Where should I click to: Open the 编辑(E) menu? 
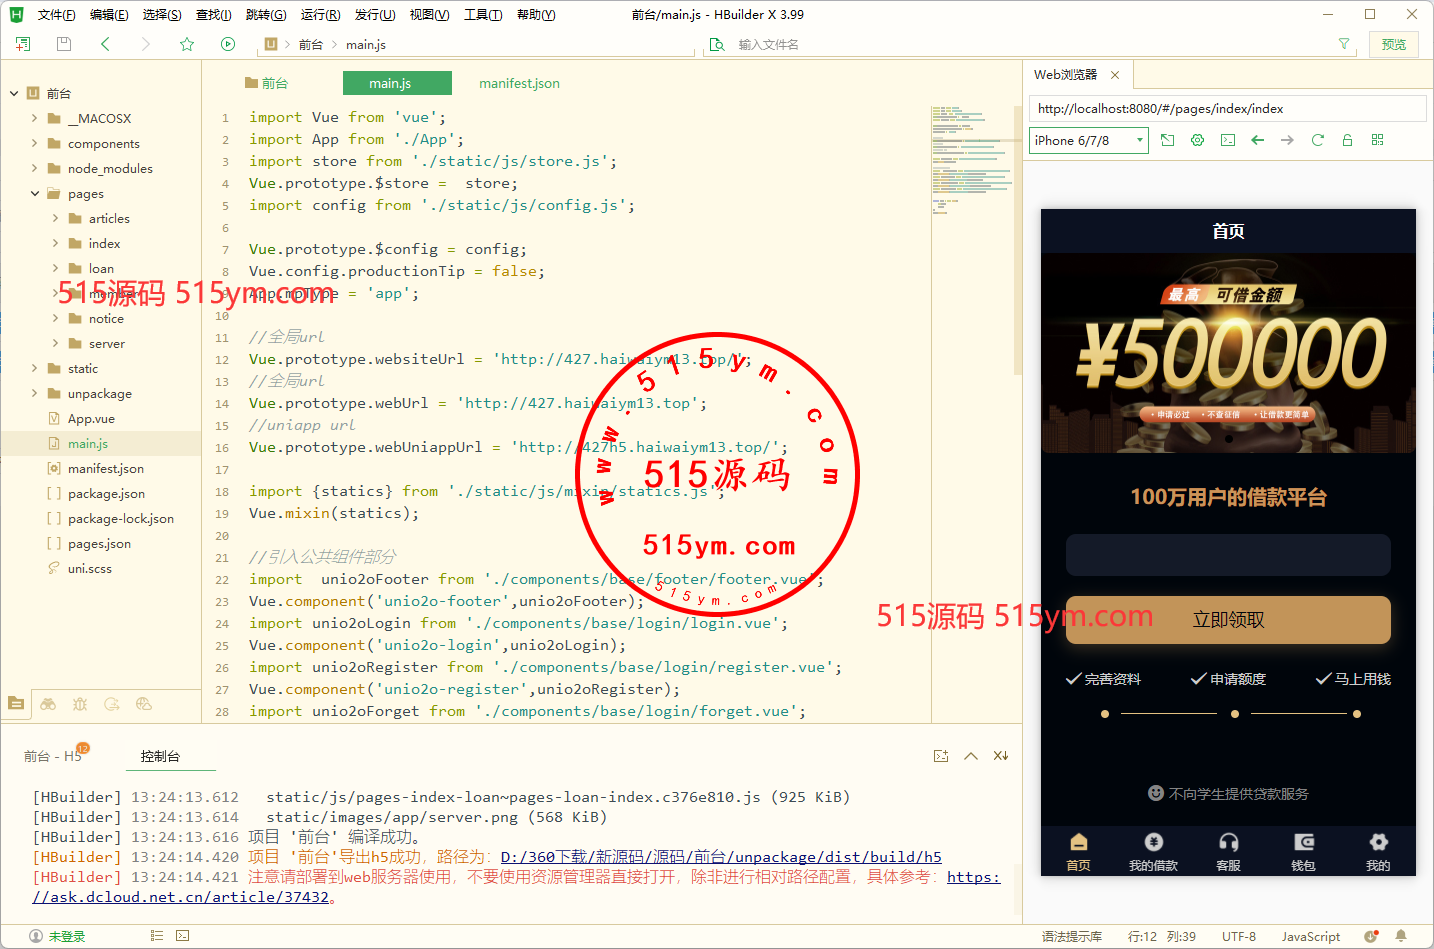point(109,15)
